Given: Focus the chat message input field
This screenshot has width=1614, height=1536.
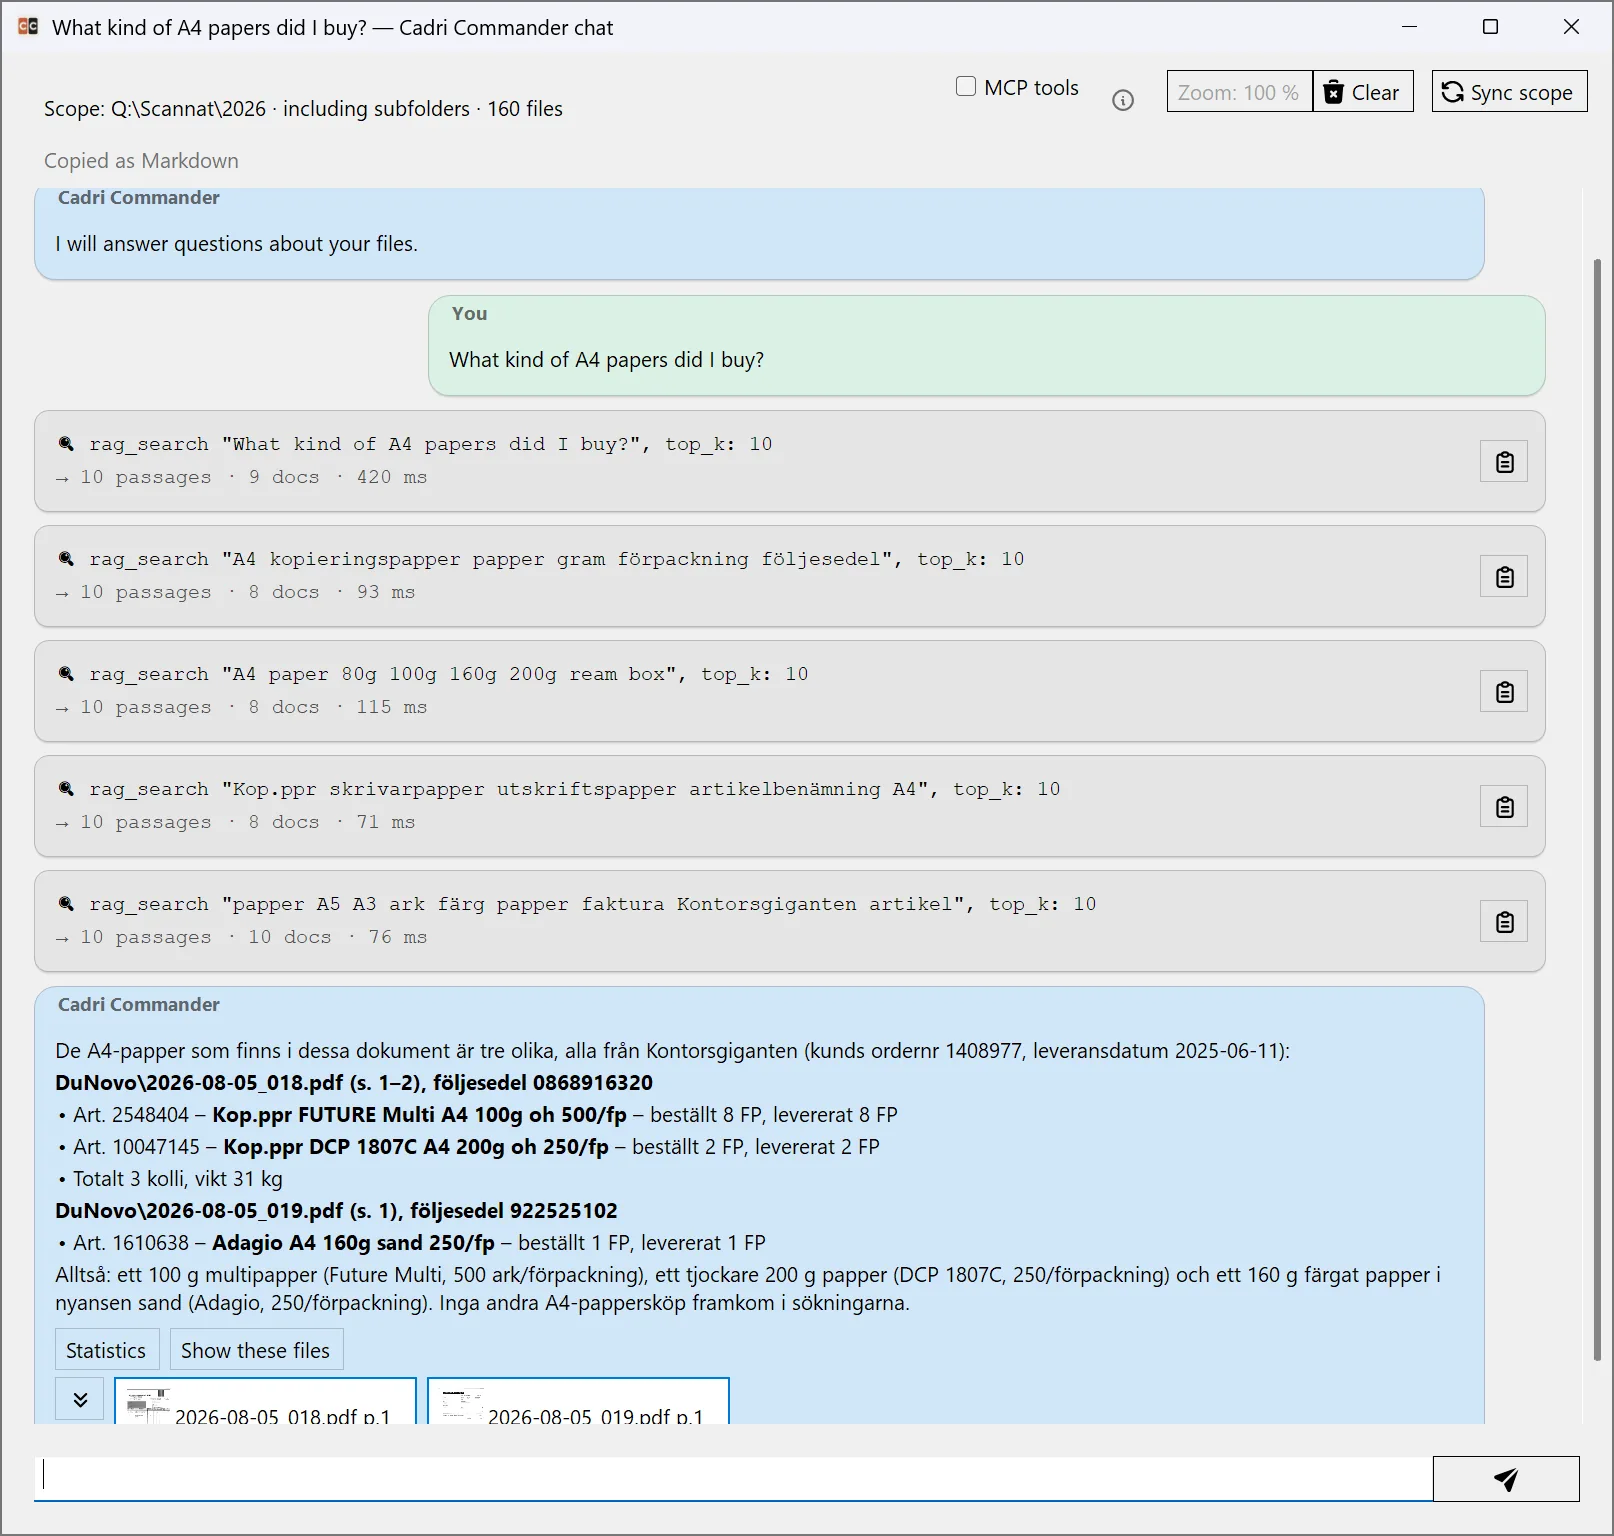Looking at the screenshot, I should coord(733,1478).
